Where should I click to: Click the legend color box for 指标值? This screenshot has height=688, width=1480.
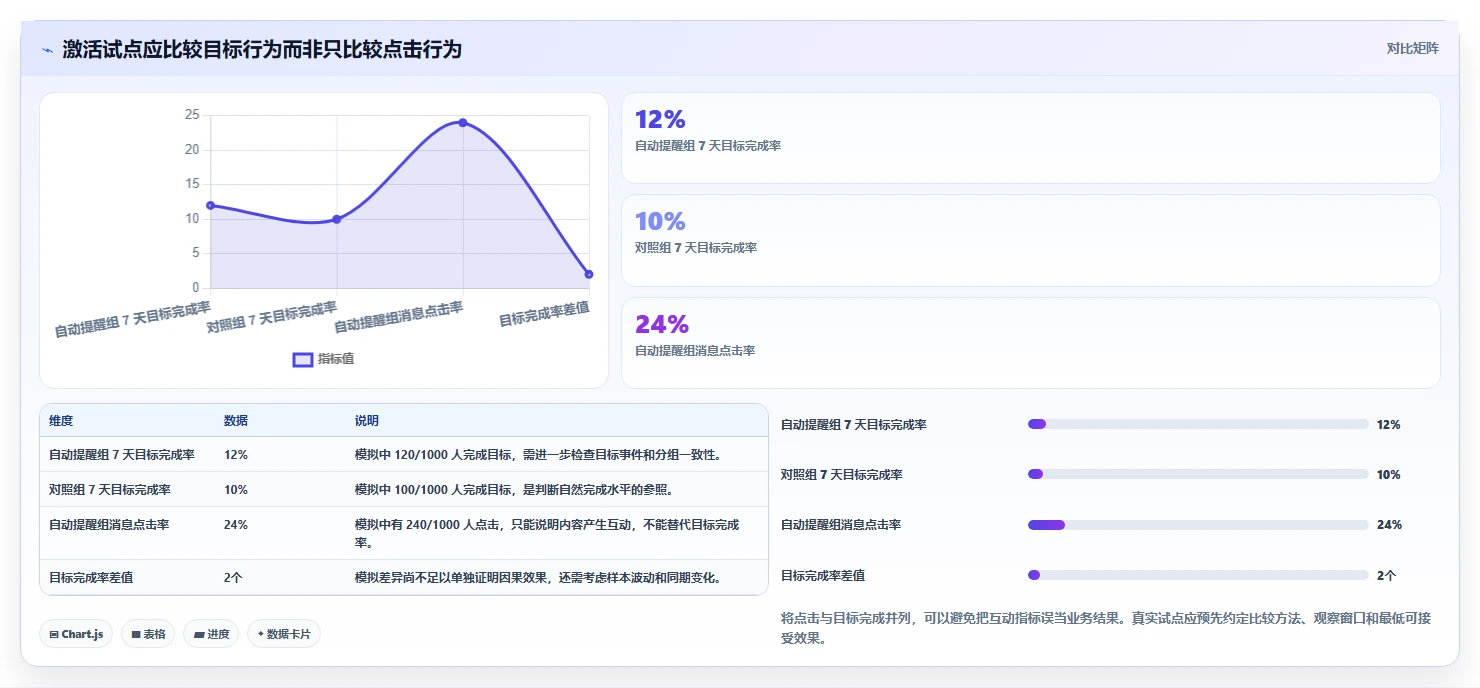(x=303, y=359)
